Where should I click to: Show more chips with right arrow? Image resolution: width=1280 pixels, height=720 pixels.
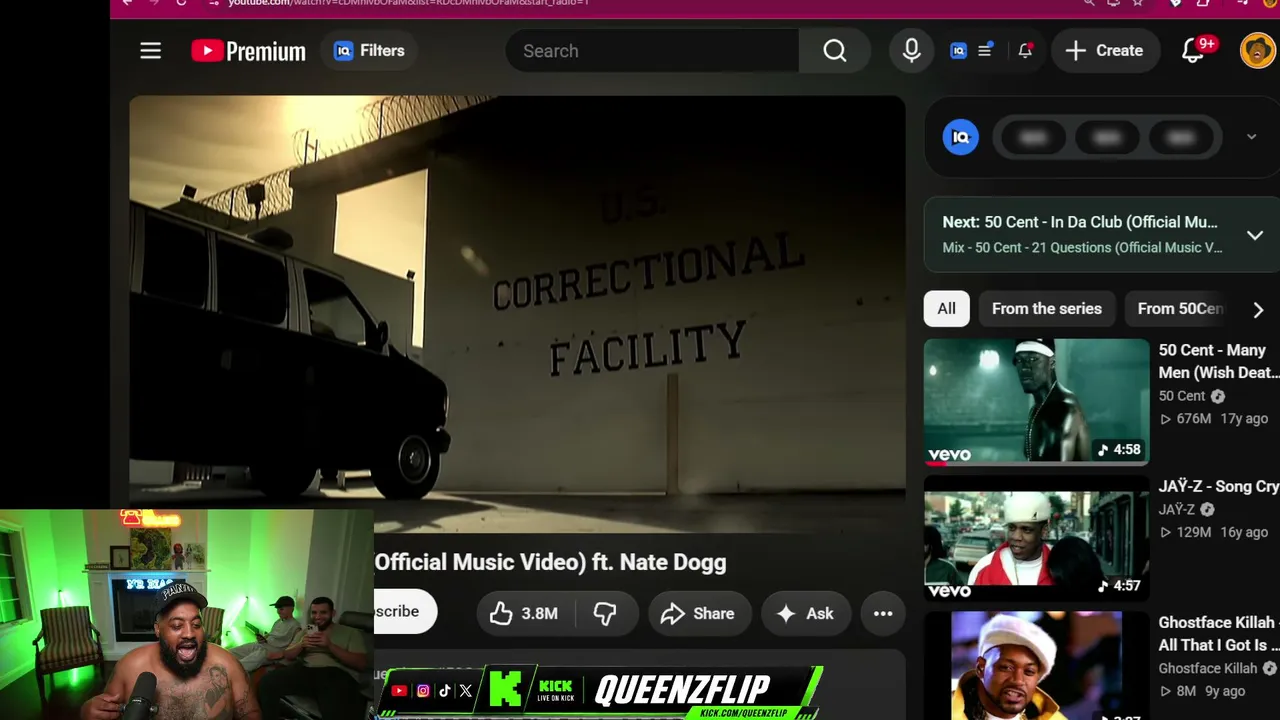pyautogui.click(x=1258, y=310)
